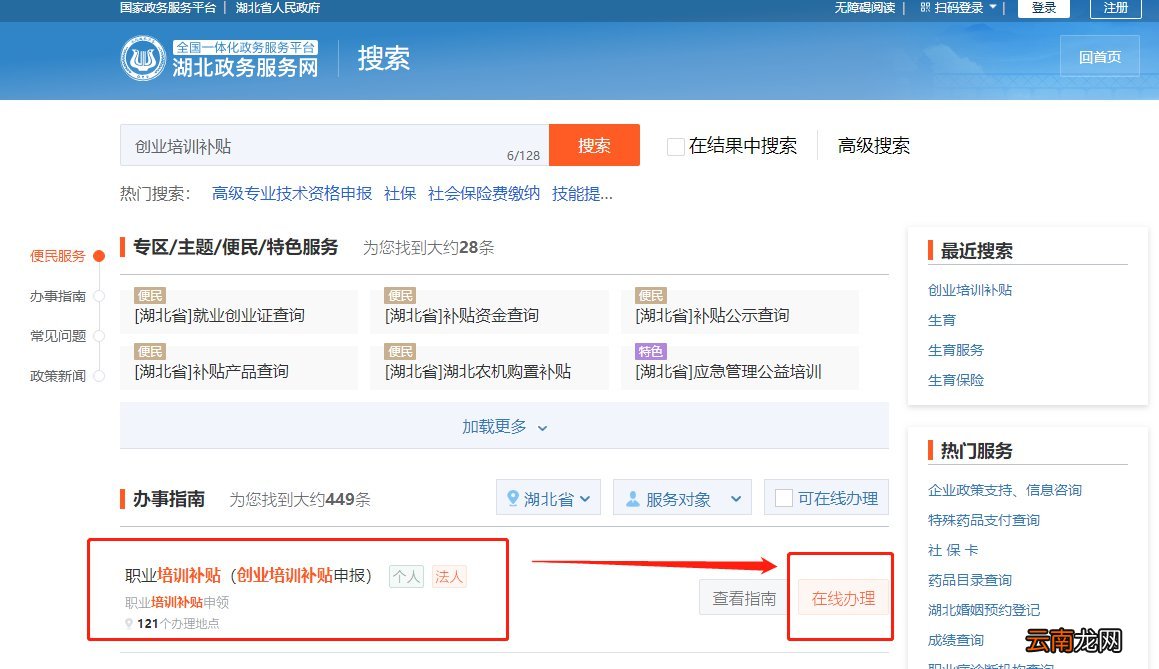
Task: Select recent search 生育
Action: [x=942, y=320]
